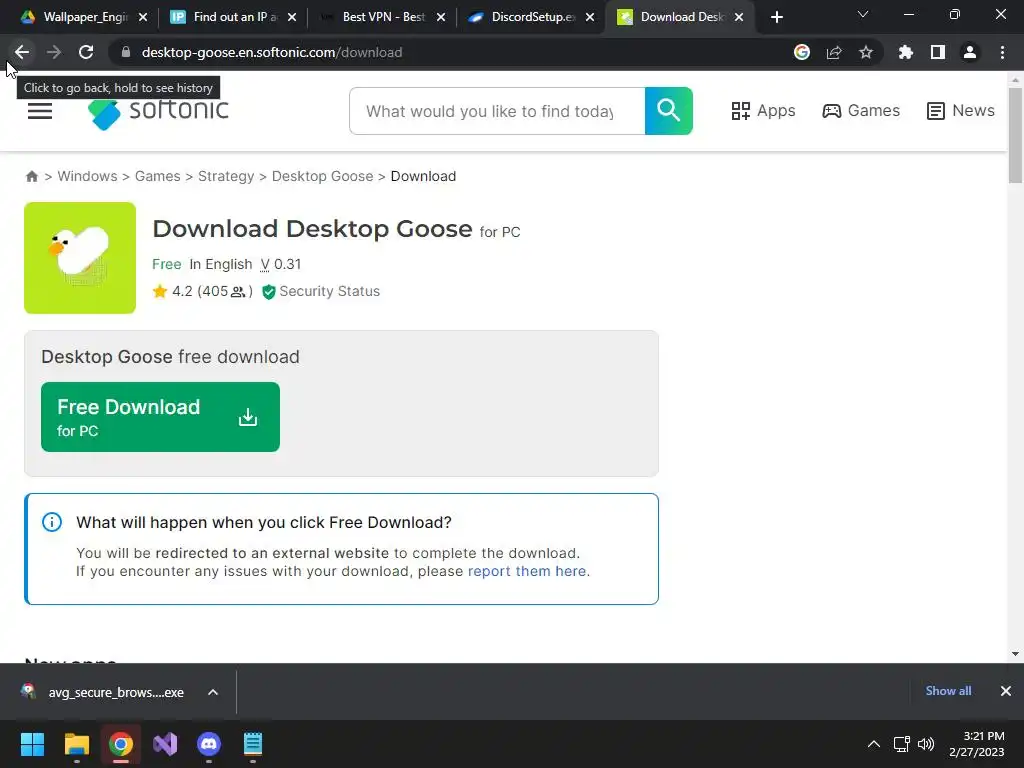
Task: Click the report them here link
Action: [527, 571]
